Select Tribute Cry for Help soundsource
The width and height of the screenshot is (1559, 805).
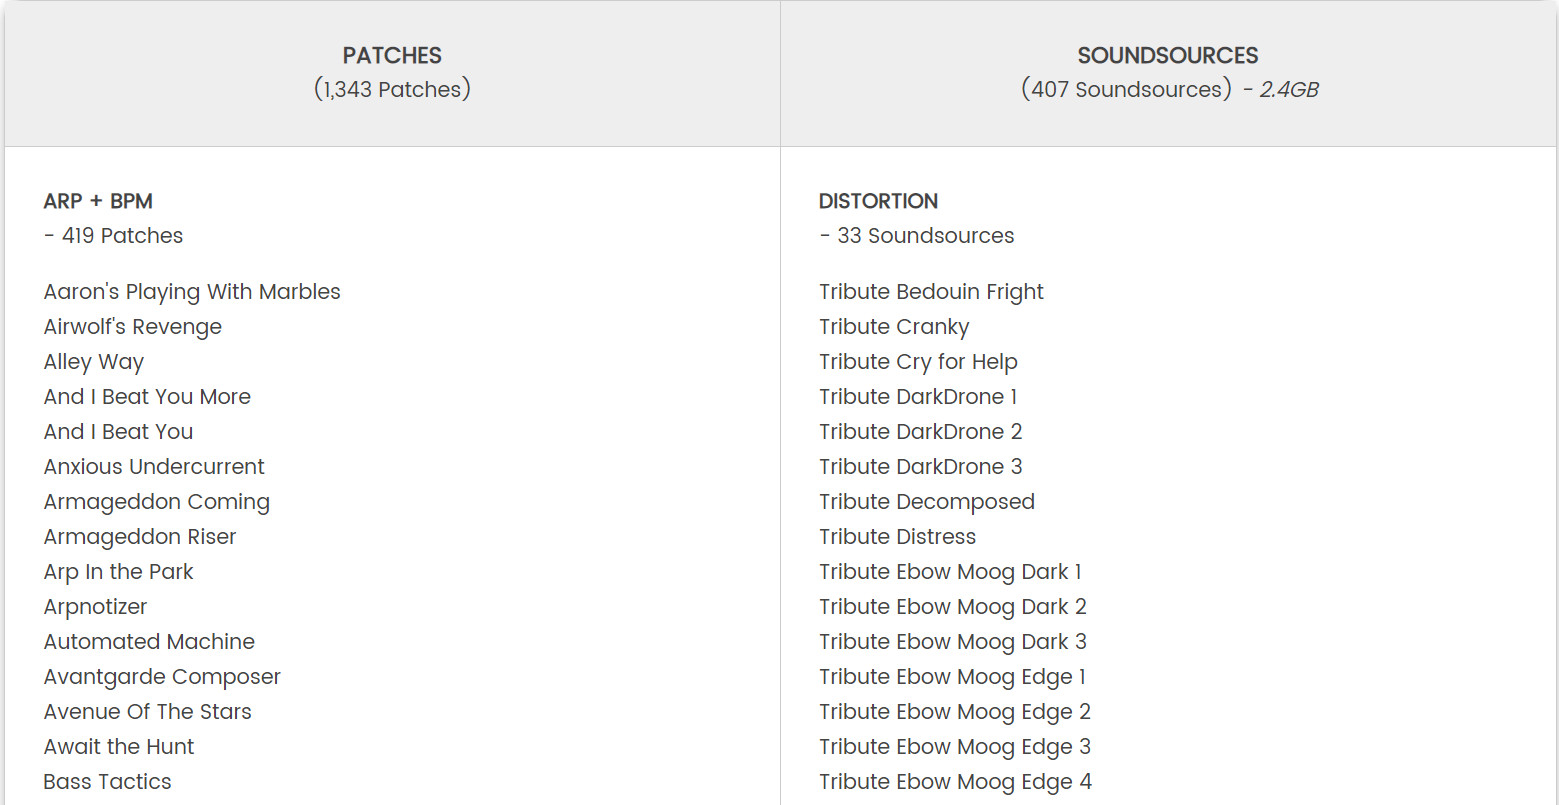click(x=918, y=362)
